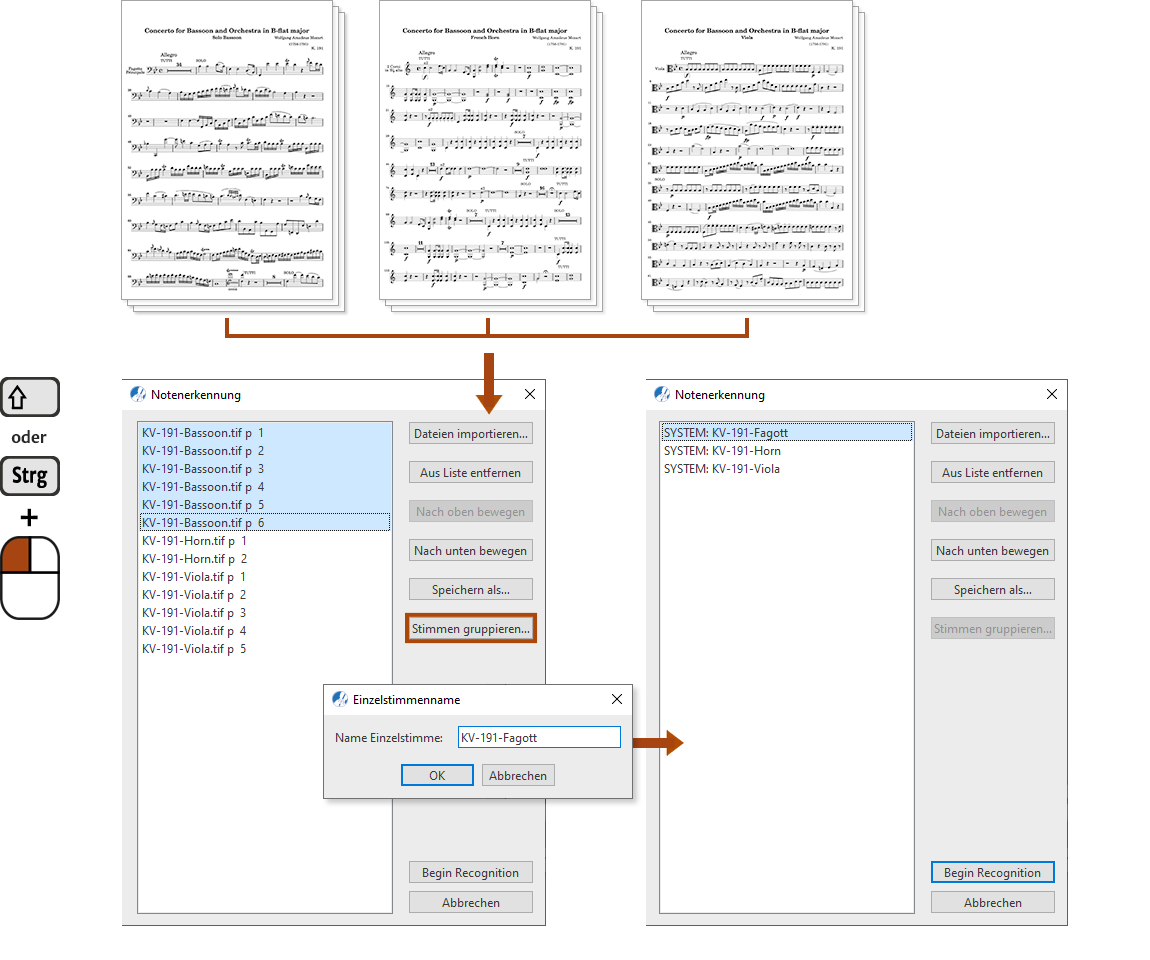Click 'Stimmen gruppieren...' highlighted button
Image resolution: width=1150 pixels, height=960 pixels.
(470, 629)
